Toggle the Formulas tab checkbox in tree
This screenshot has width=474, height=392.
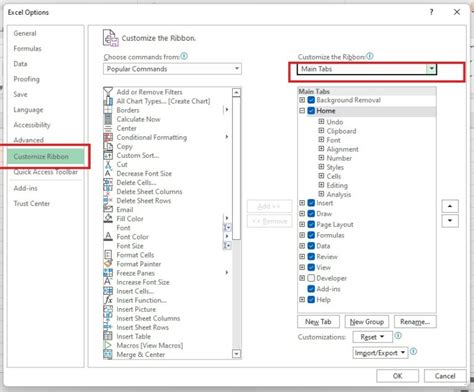311,235
